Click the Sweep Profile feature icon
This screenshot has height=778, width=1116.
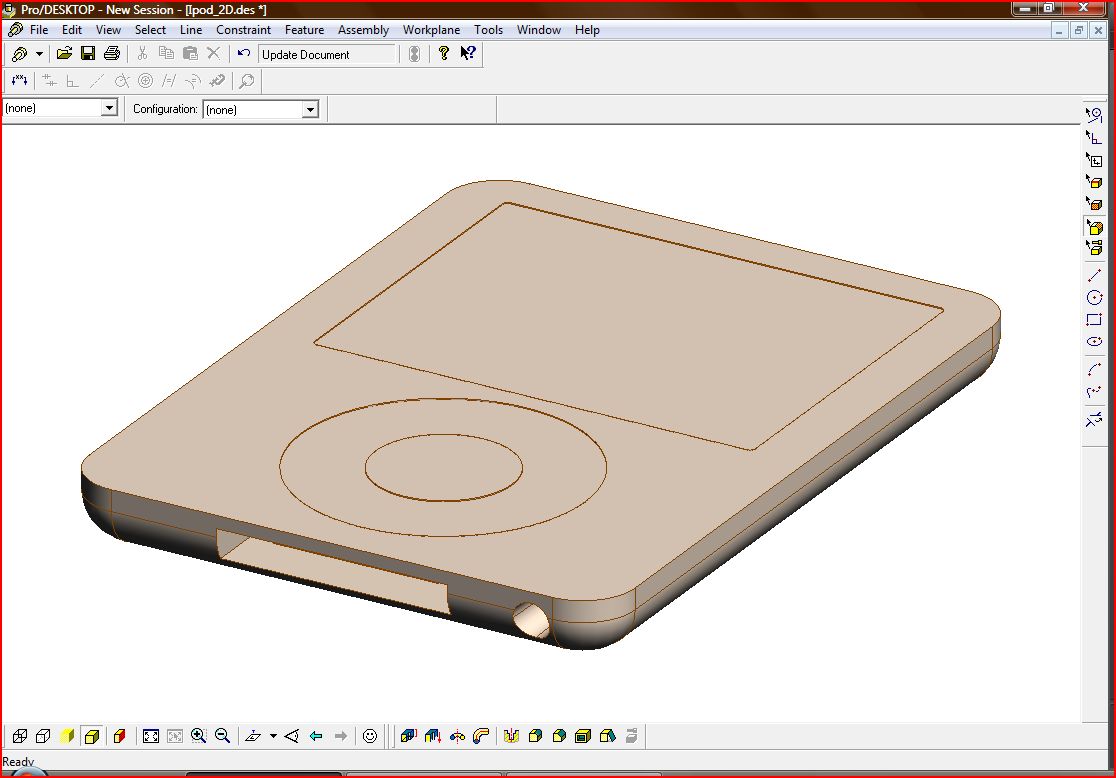pos(481,736)
